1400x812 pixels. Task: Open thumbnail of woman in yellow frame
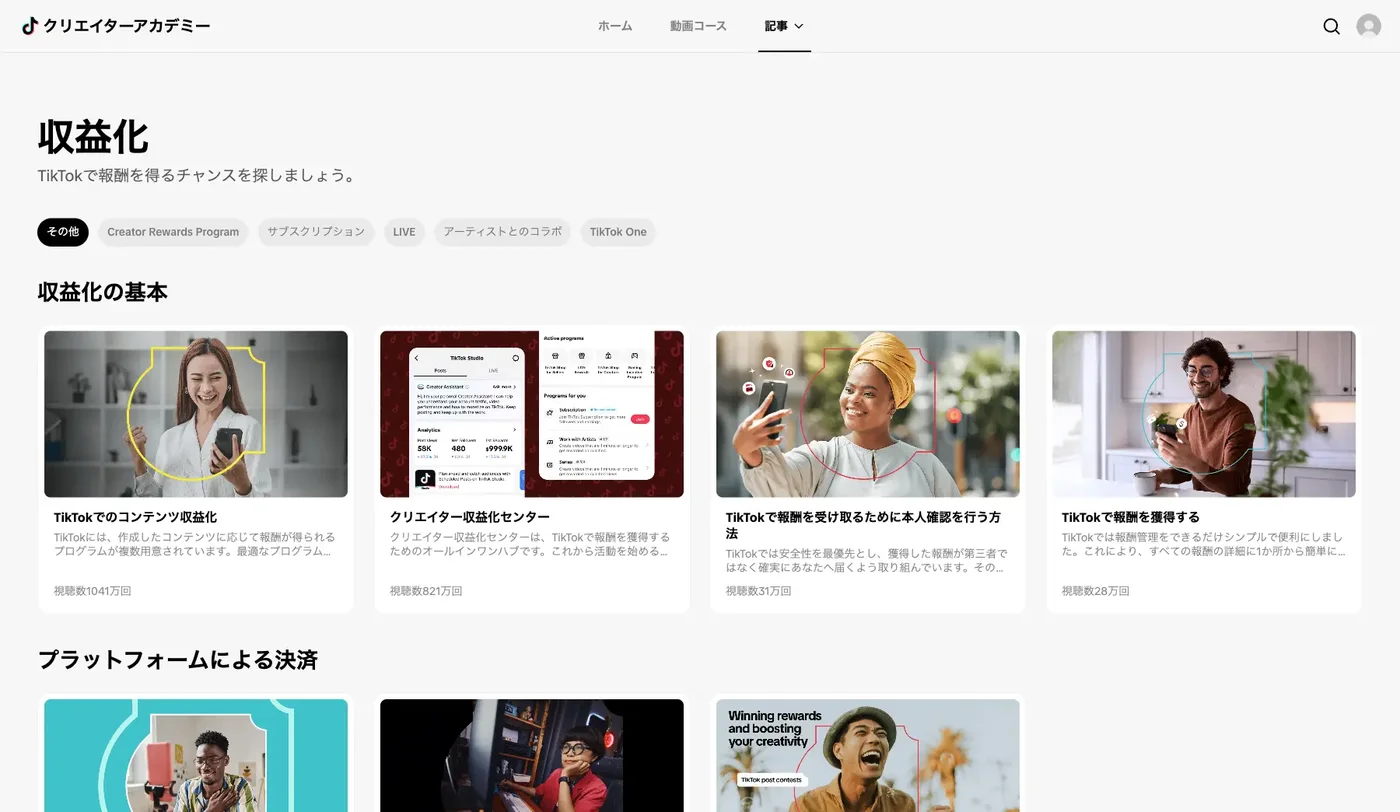pos(196,414)
